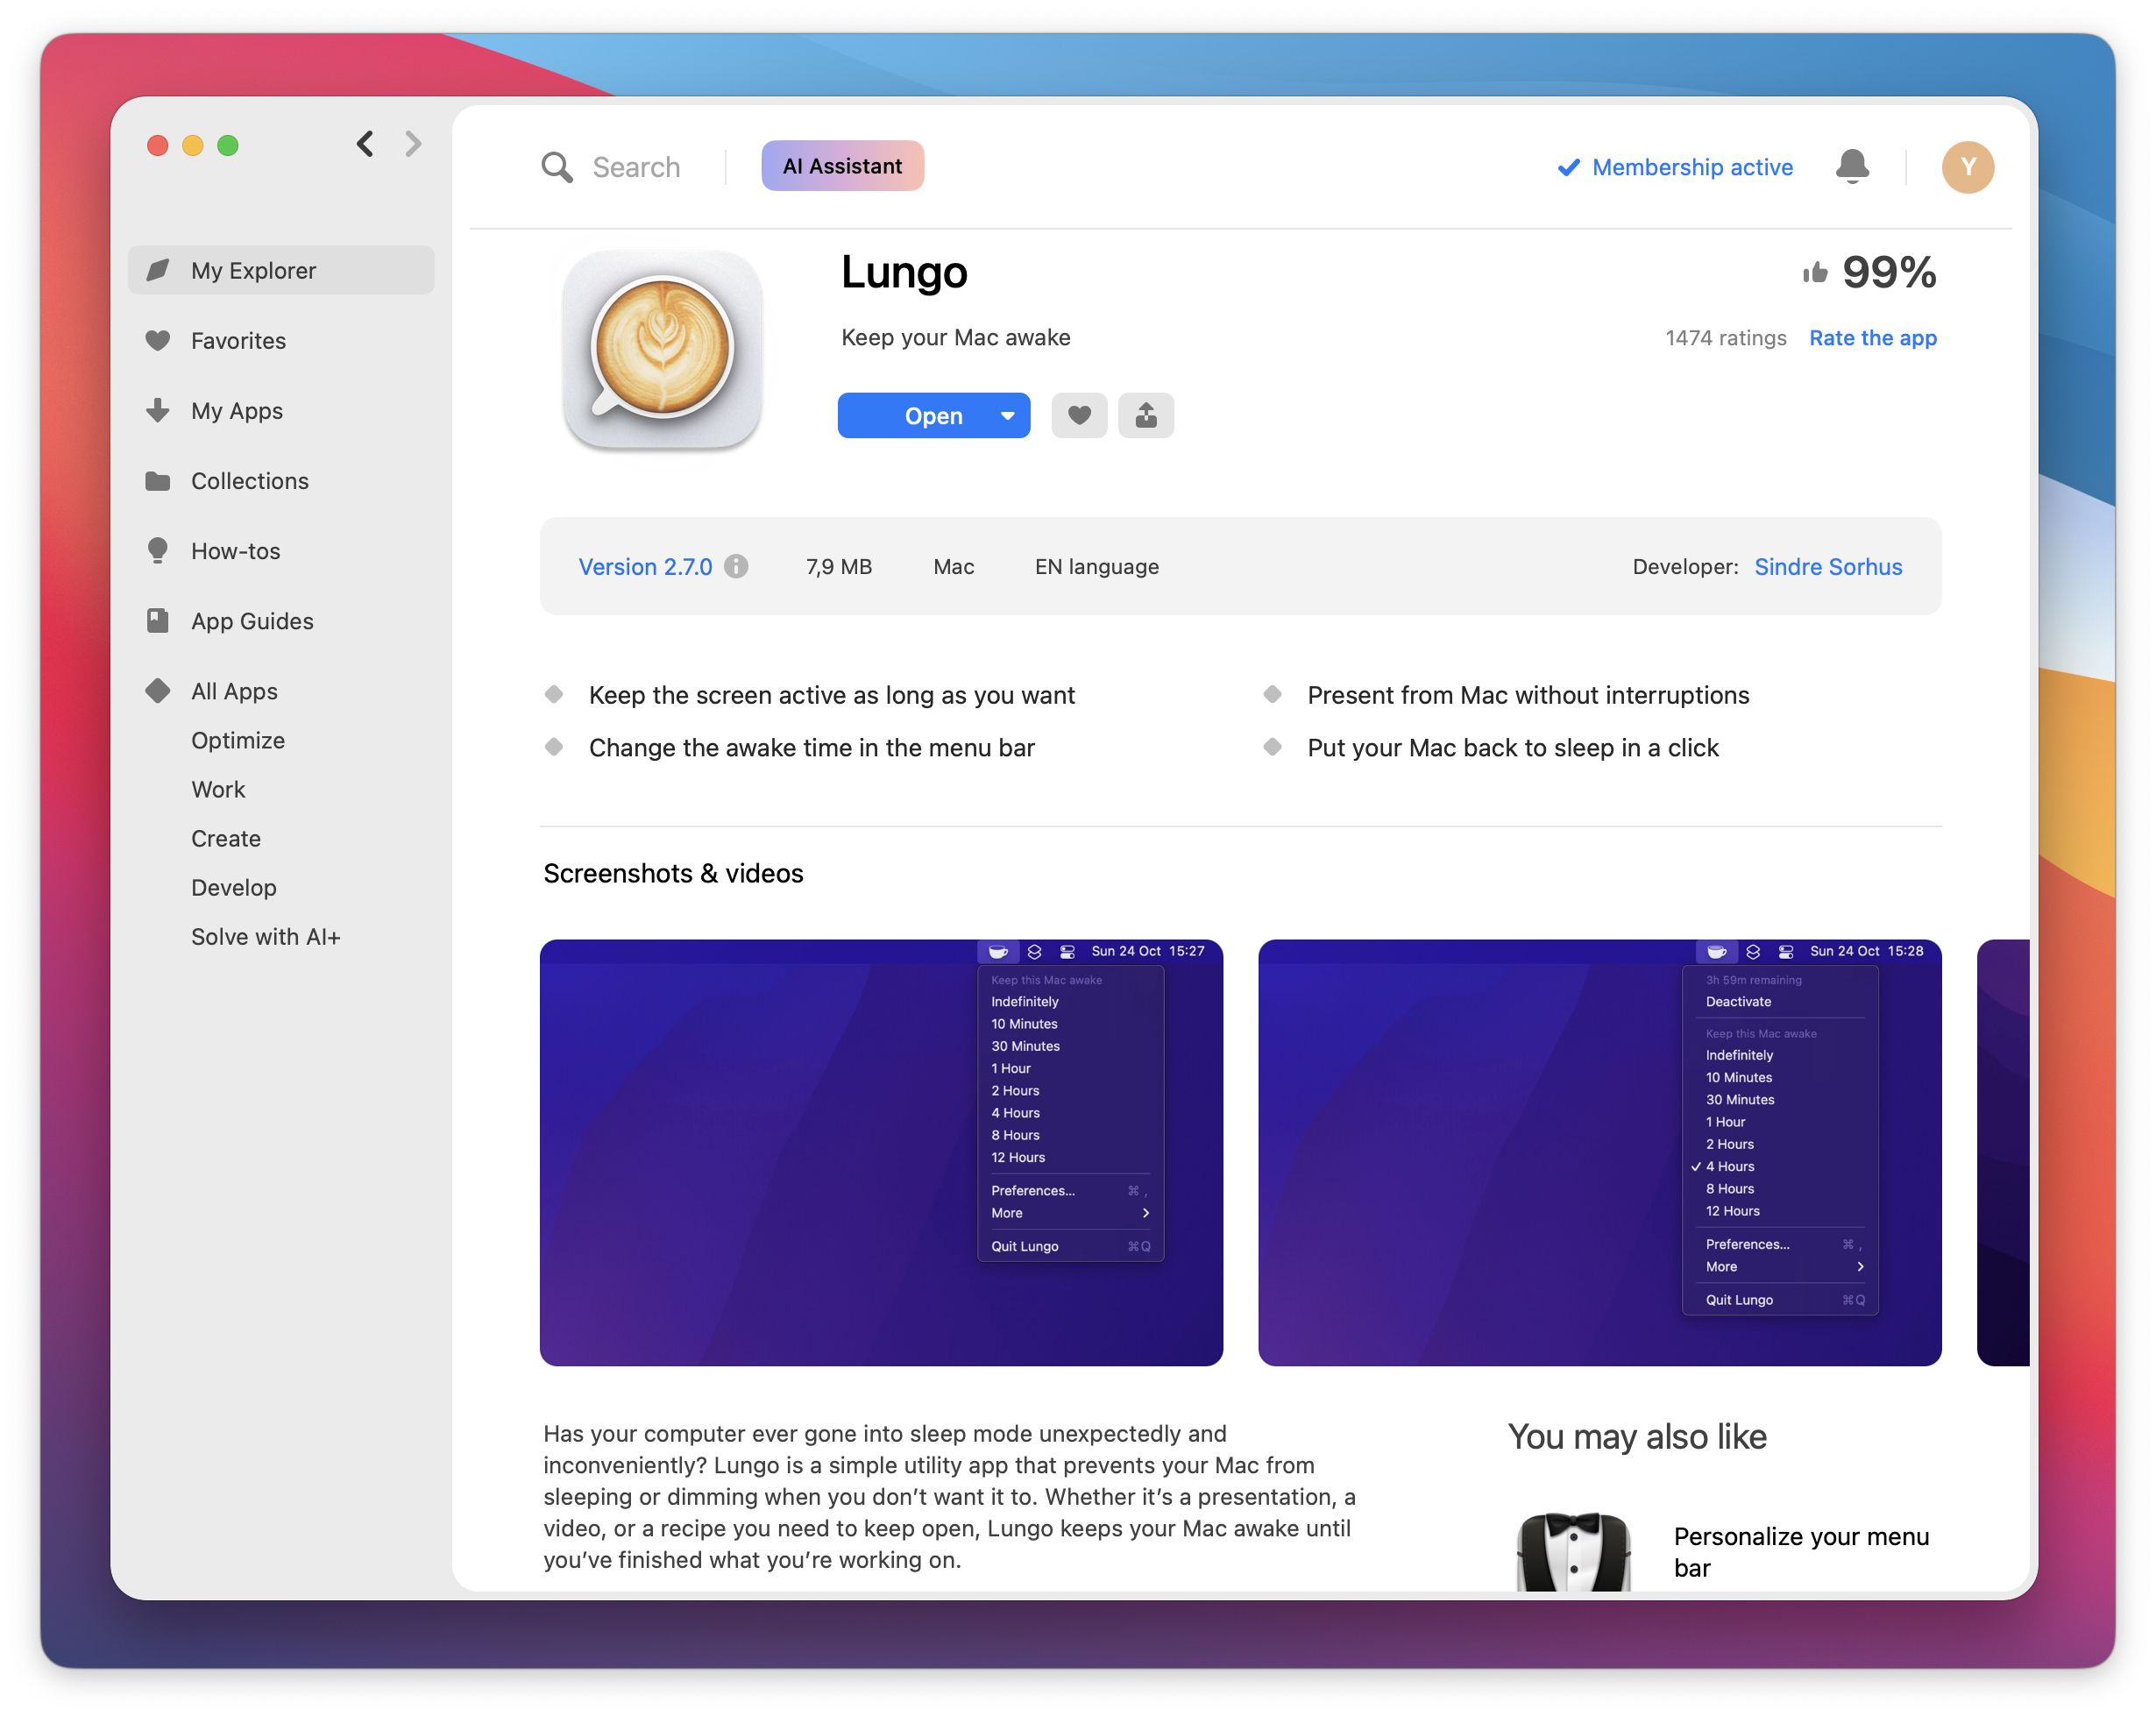The width and height of the screenshot is (2156, 1716).
Task: Open second screenshot dated 15:28
Action: (x=1599, y=1152)
